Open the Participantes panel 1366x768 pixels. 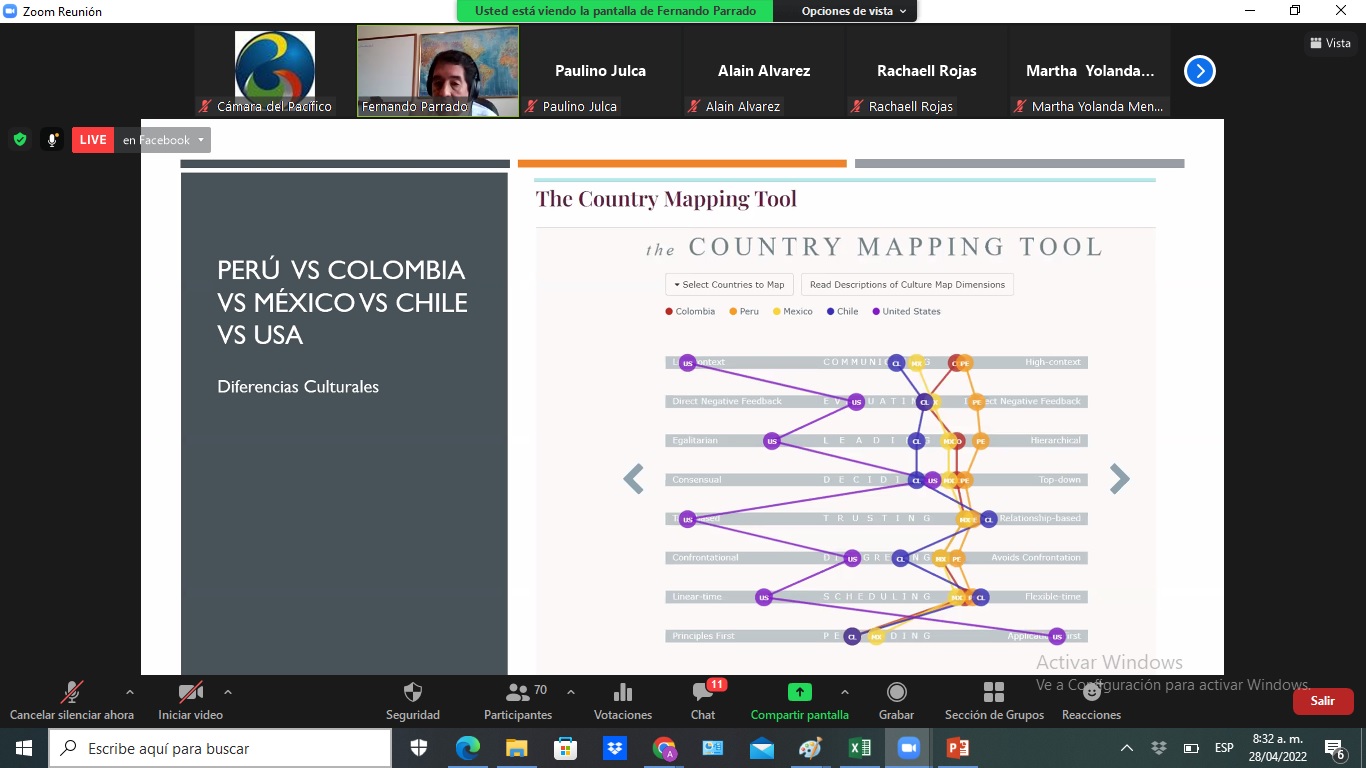518,700
